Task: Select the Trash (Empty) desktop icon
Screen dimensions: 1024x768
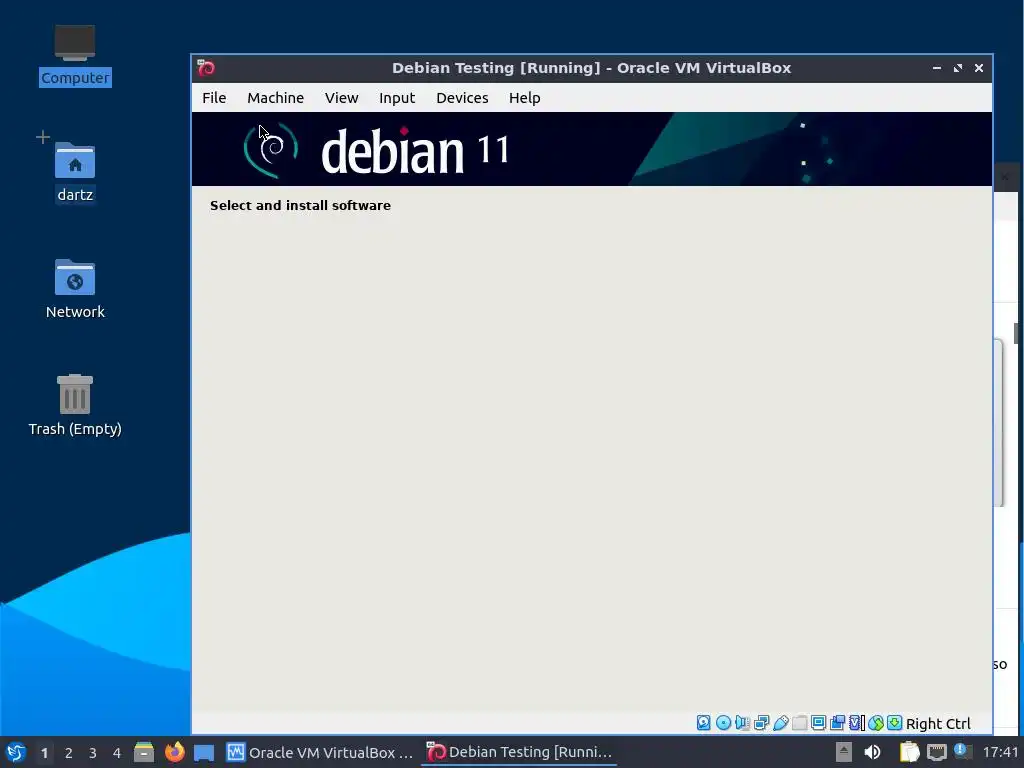Action: (74, 405)
